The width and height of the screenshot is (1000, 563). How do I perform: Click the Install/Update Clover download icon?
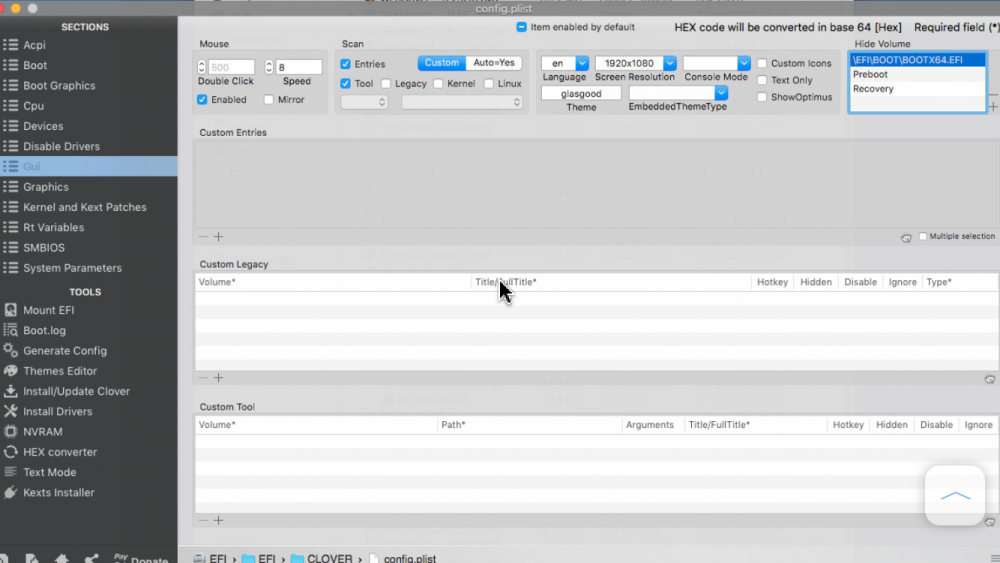tap(10, 391)
